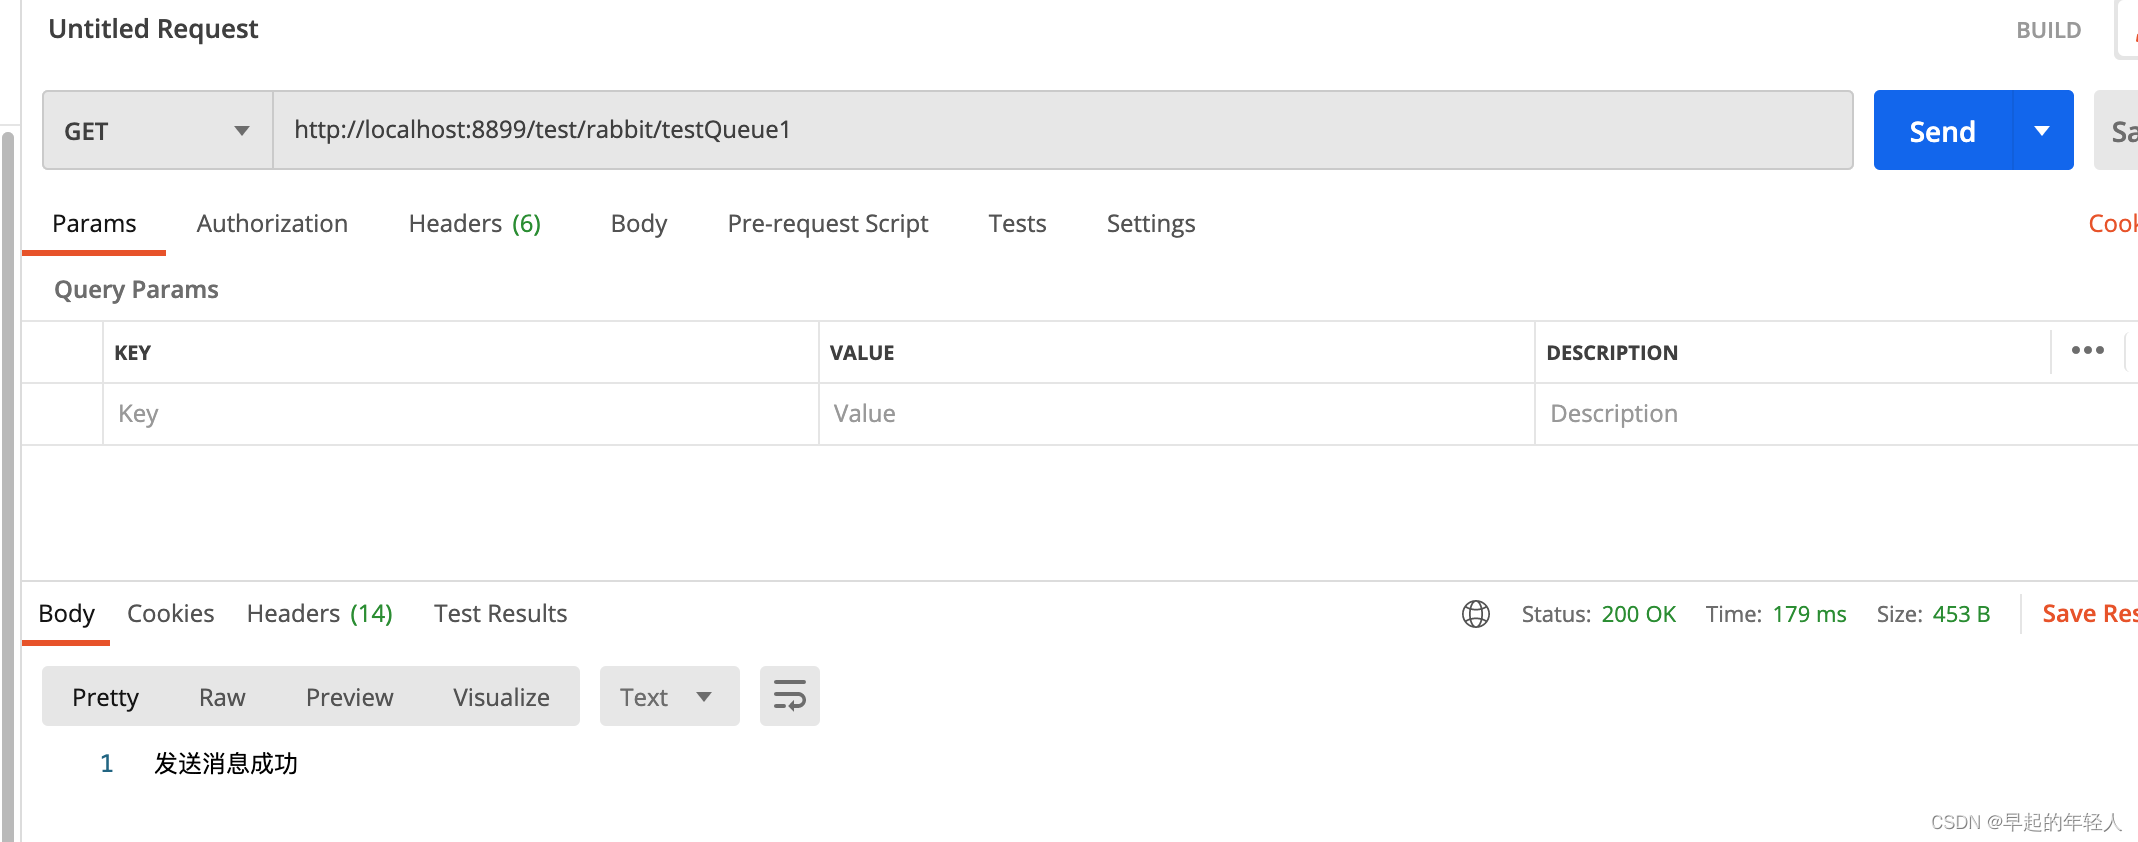Toggle the word wrap icon
Screen dimensions: 2138x842
click(789, 696)
